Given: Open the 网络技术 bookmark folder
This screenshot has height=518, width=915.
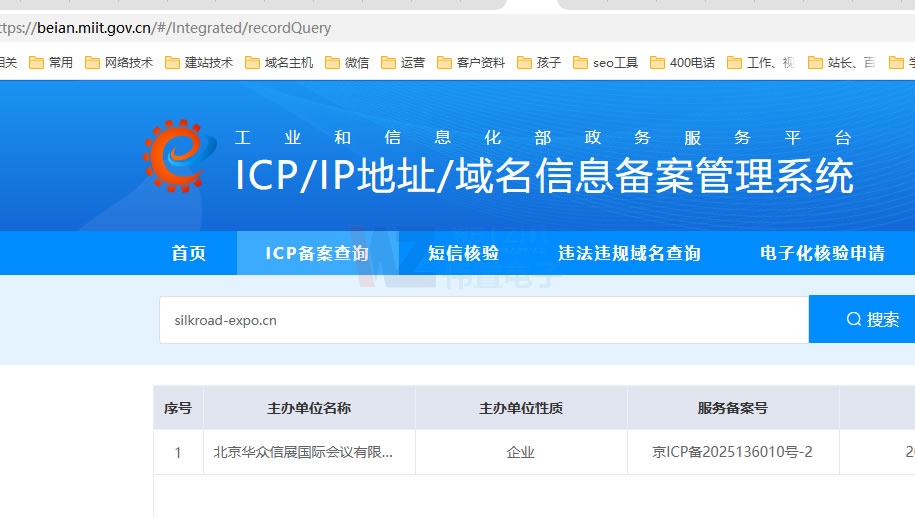Looking at the screenshot, I should point(118,62).
